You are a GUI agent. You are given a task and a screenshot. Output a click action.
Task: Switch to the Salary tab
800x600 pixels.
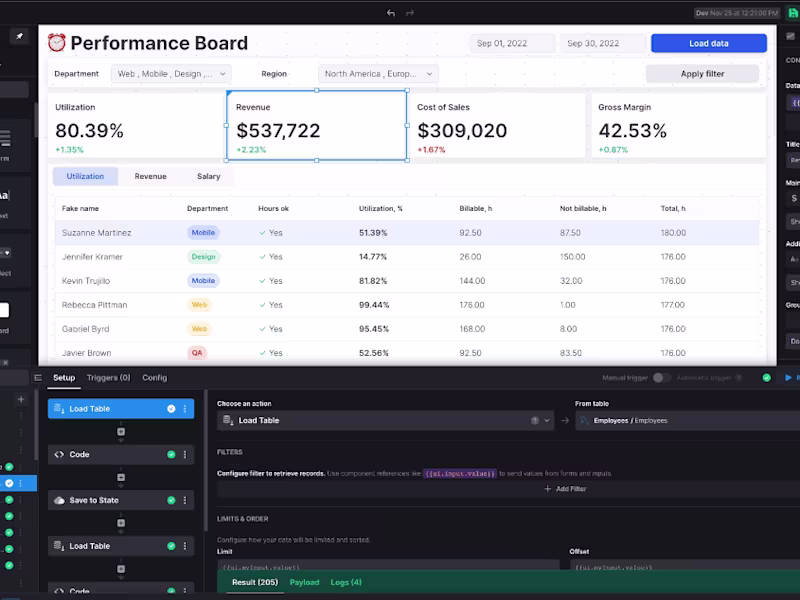click(x=209, y=176)
